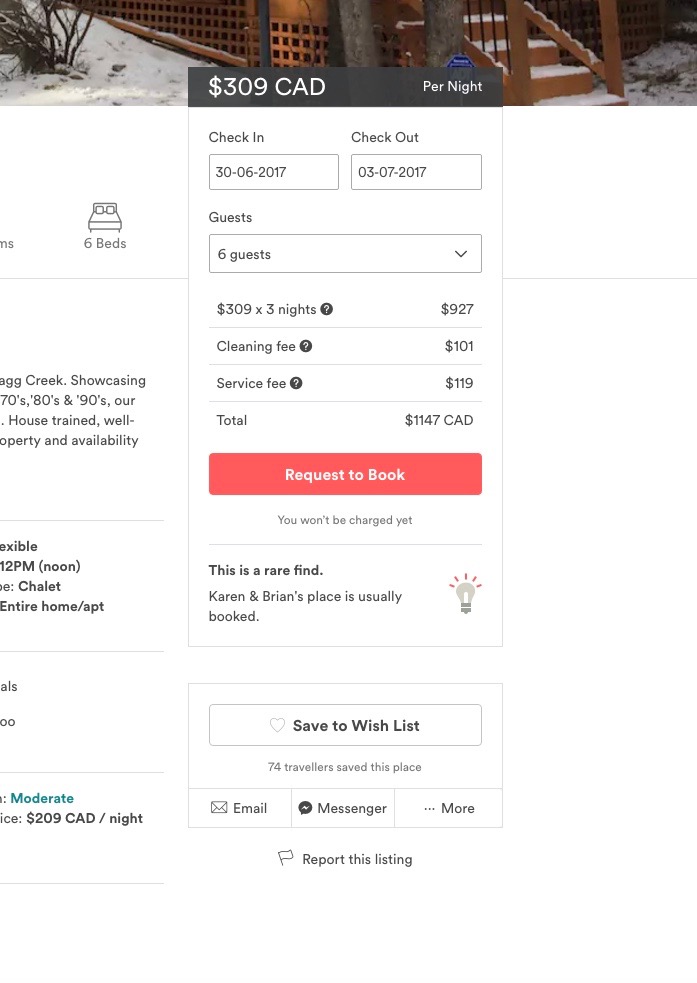Click the Service fee question mark icon

(x=296, y=383)
